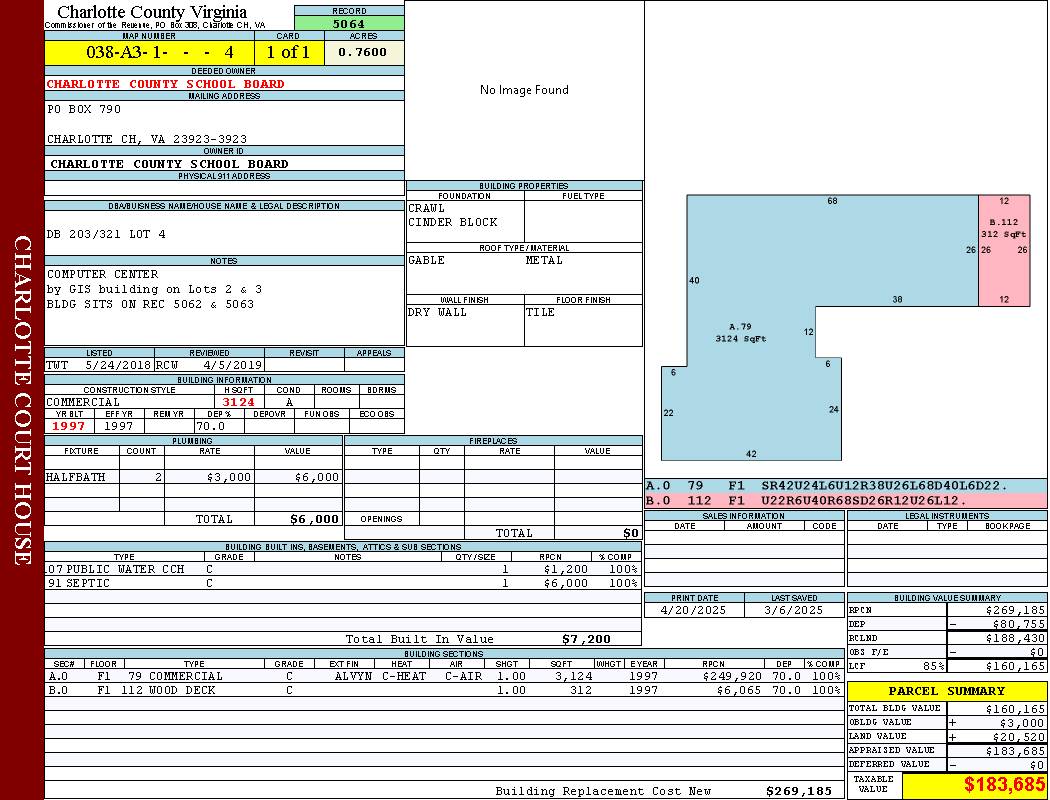Click TOTAL BLDG VALUE $160,165
This screenshot has height=800, width=1050.
click(x=1015, y=708)
